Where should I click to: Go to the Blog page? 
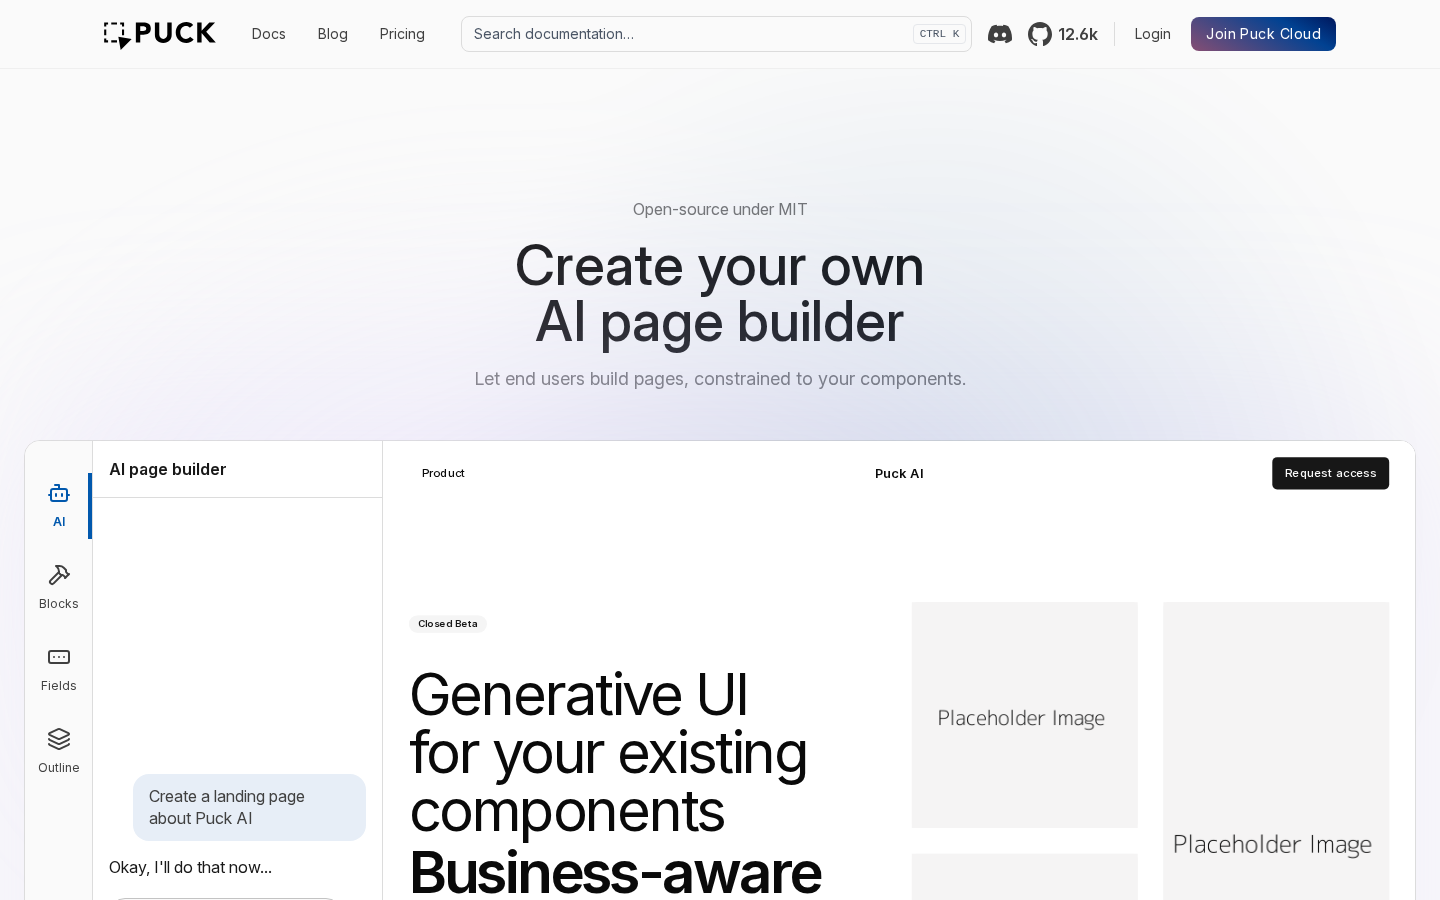333,34
